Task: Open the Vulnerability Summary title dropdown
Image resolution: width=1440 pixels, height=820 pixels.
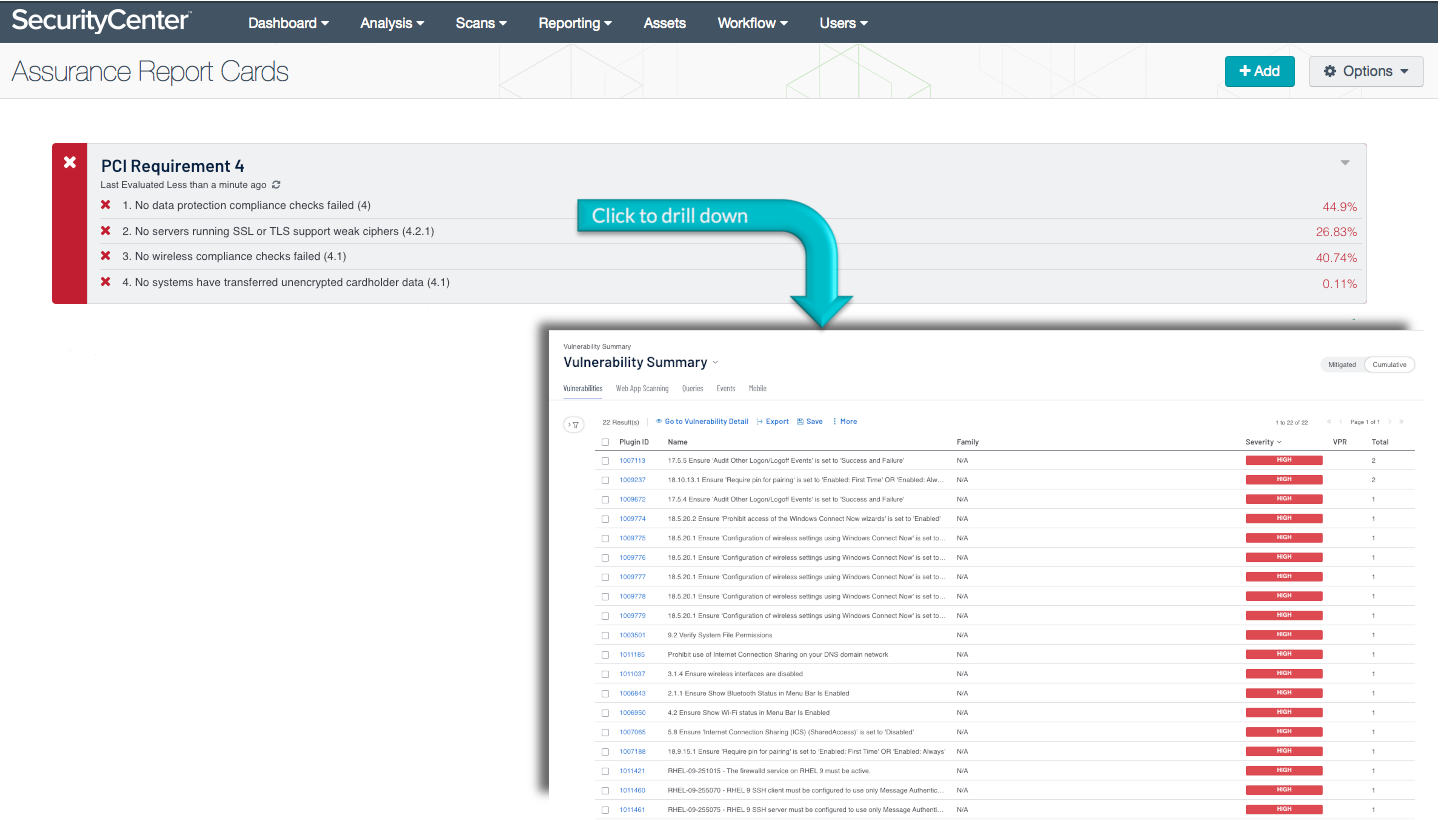Action: 715,363
